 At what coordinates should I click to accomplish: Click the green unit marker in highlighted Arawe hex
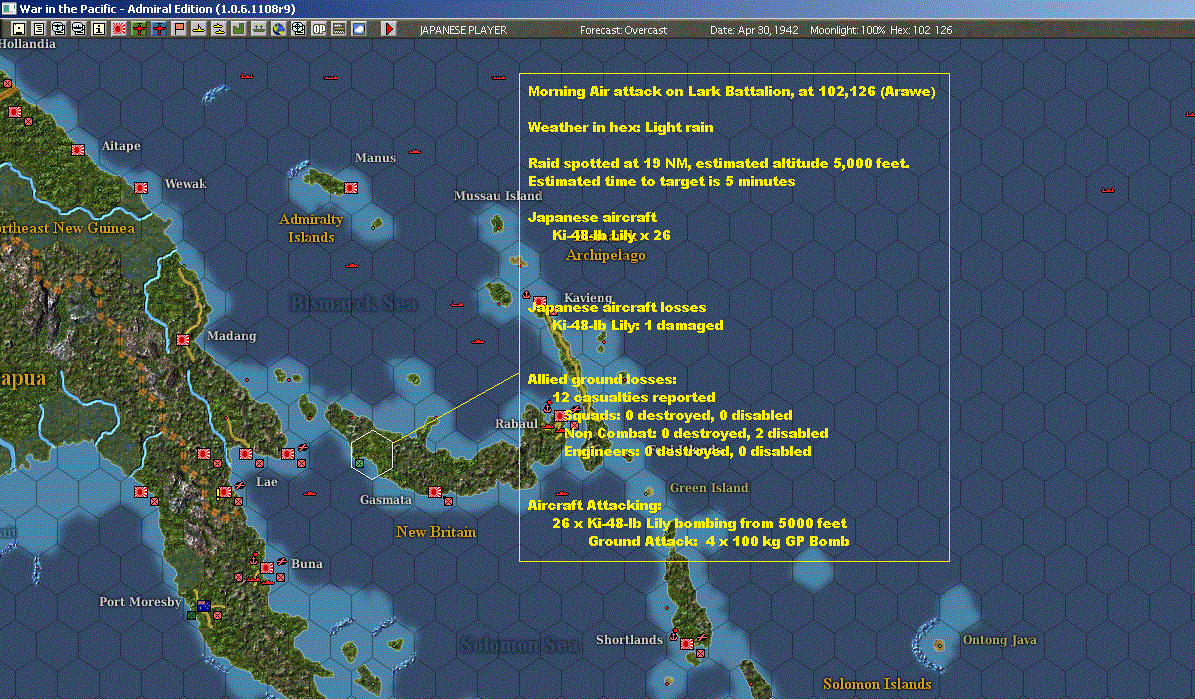(360, 463)
